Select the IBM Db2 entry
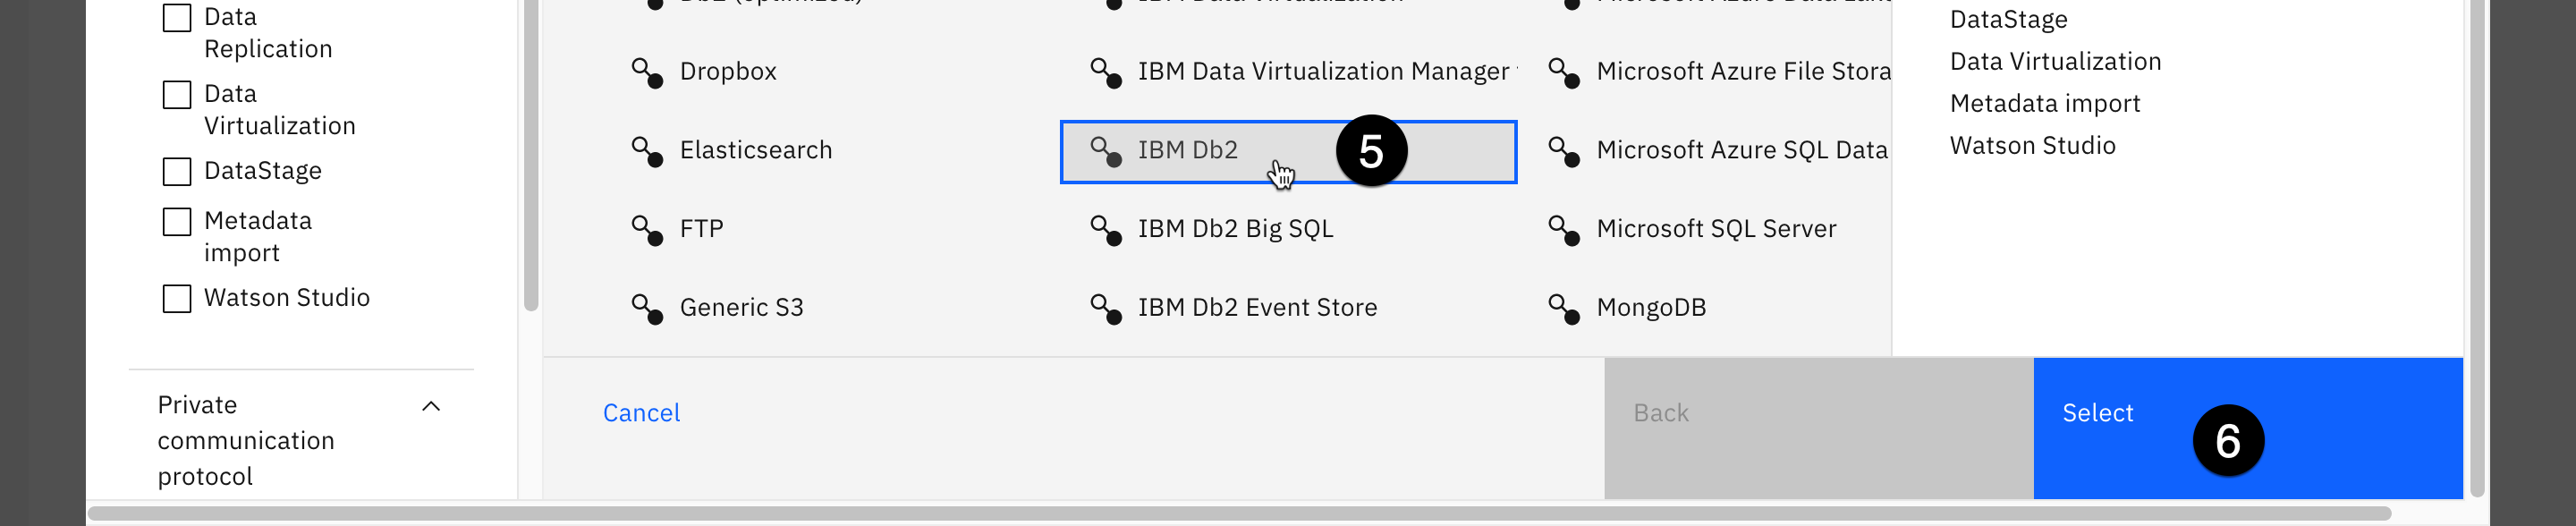Viewport: 2576px width, 526px height. 1288,152
